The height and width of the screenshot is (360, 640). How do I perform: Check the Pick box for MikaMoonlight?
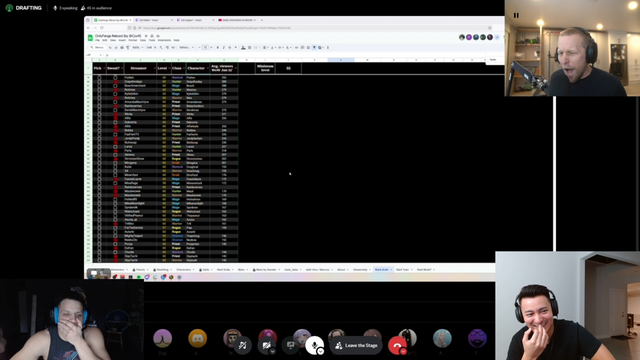pyautogui.click(x=99, y=203)
